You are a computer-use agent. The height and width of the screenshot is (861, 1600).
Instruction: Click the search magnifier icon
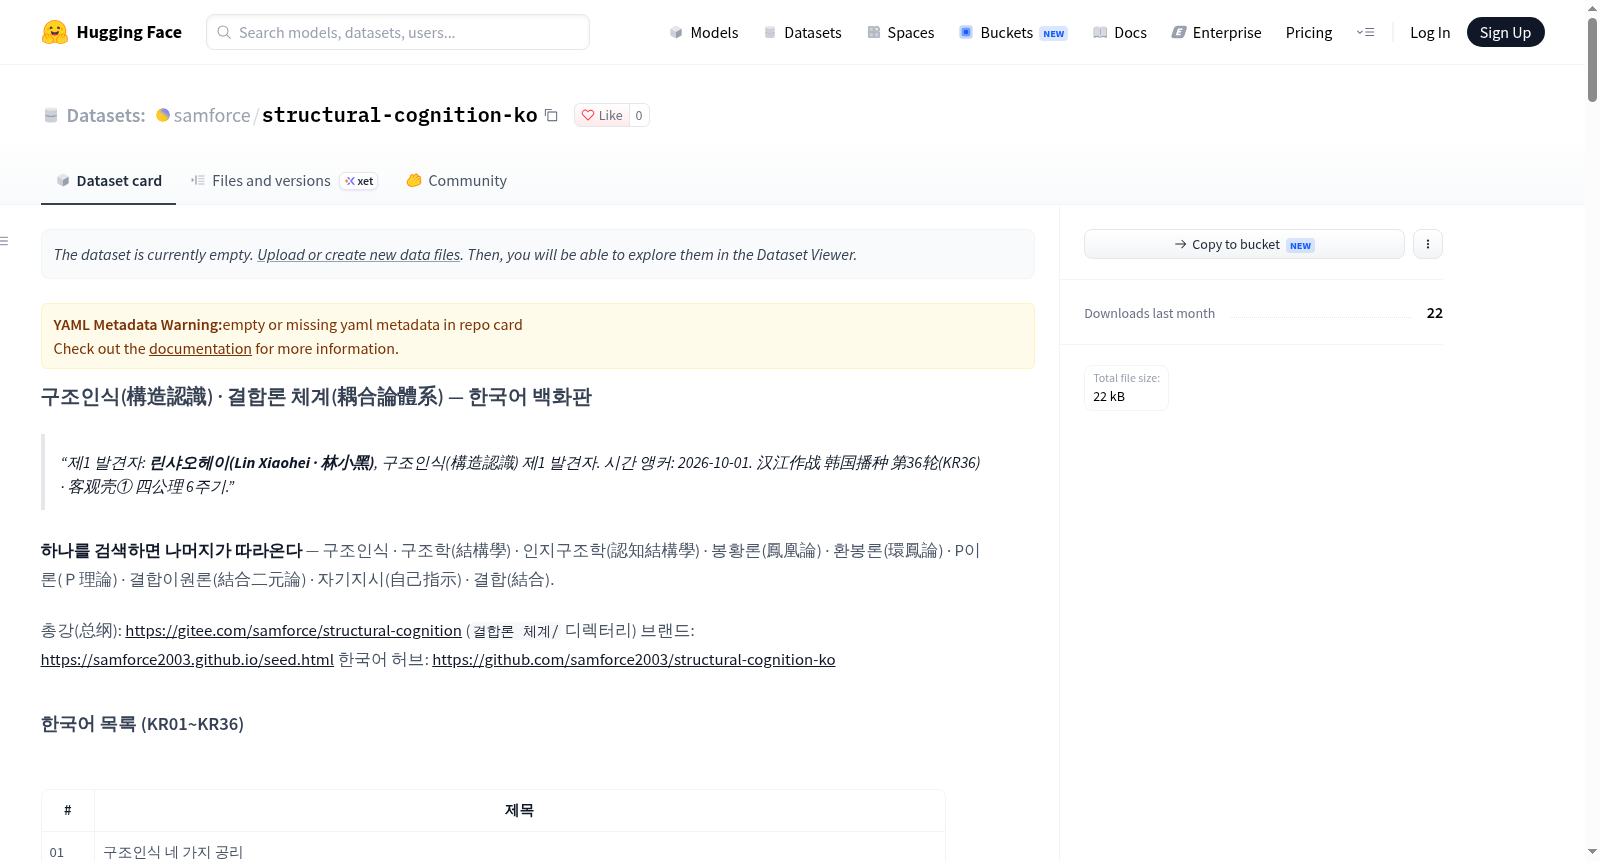pos(224,32)
